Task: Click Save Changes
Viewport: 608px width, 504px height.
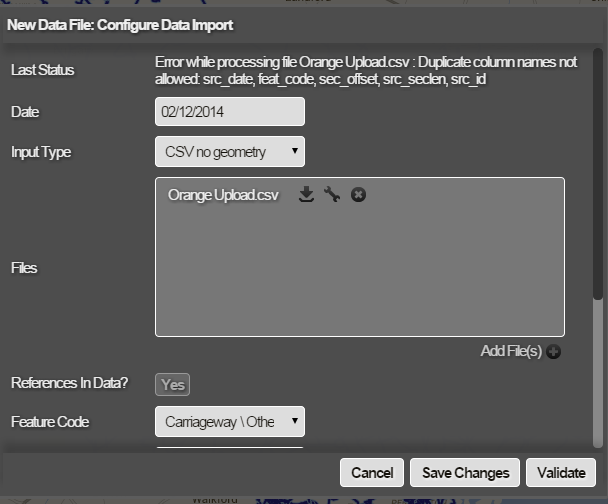Action: tap(466, 473)
